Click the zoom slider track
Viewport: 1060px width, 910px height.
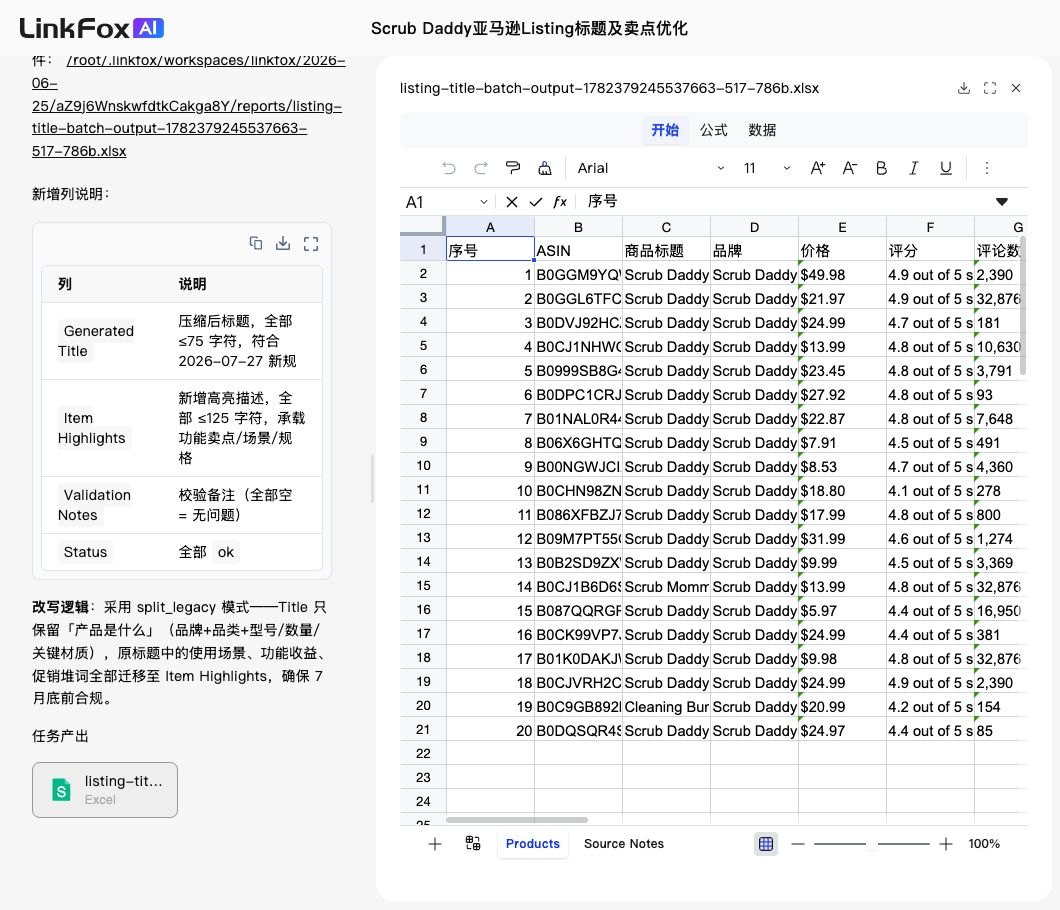(x=872, y=843)
